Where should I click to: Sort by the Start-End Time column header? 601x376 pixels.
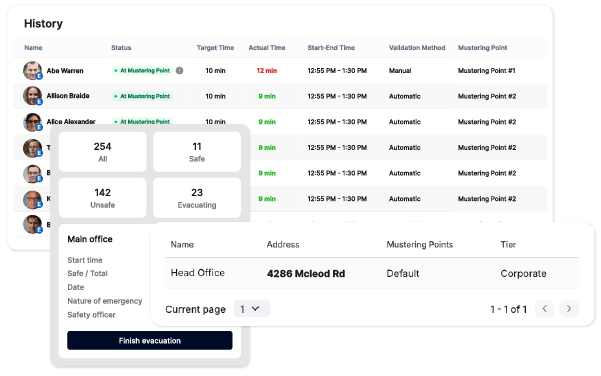tap(331, 48)
